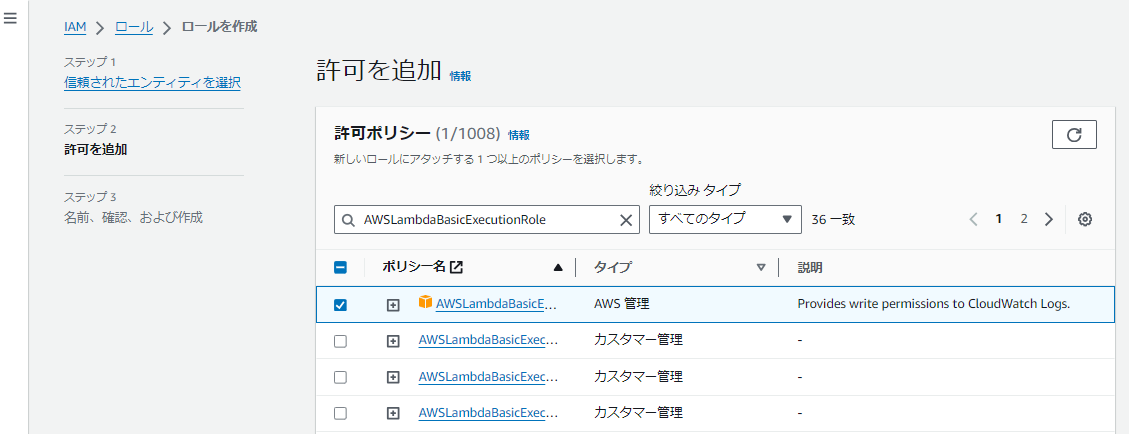This screenshot has height=434, width=1129.
Task: Expand the AWS 管理 policy row details
Action: coord(393,305)
